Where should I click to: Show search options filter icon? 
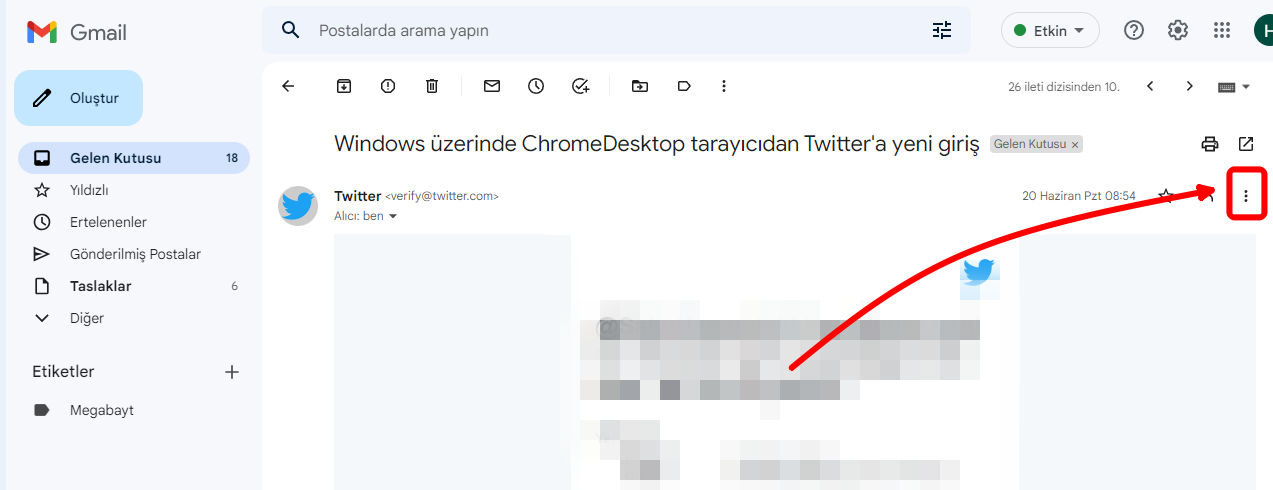(942, 30)
